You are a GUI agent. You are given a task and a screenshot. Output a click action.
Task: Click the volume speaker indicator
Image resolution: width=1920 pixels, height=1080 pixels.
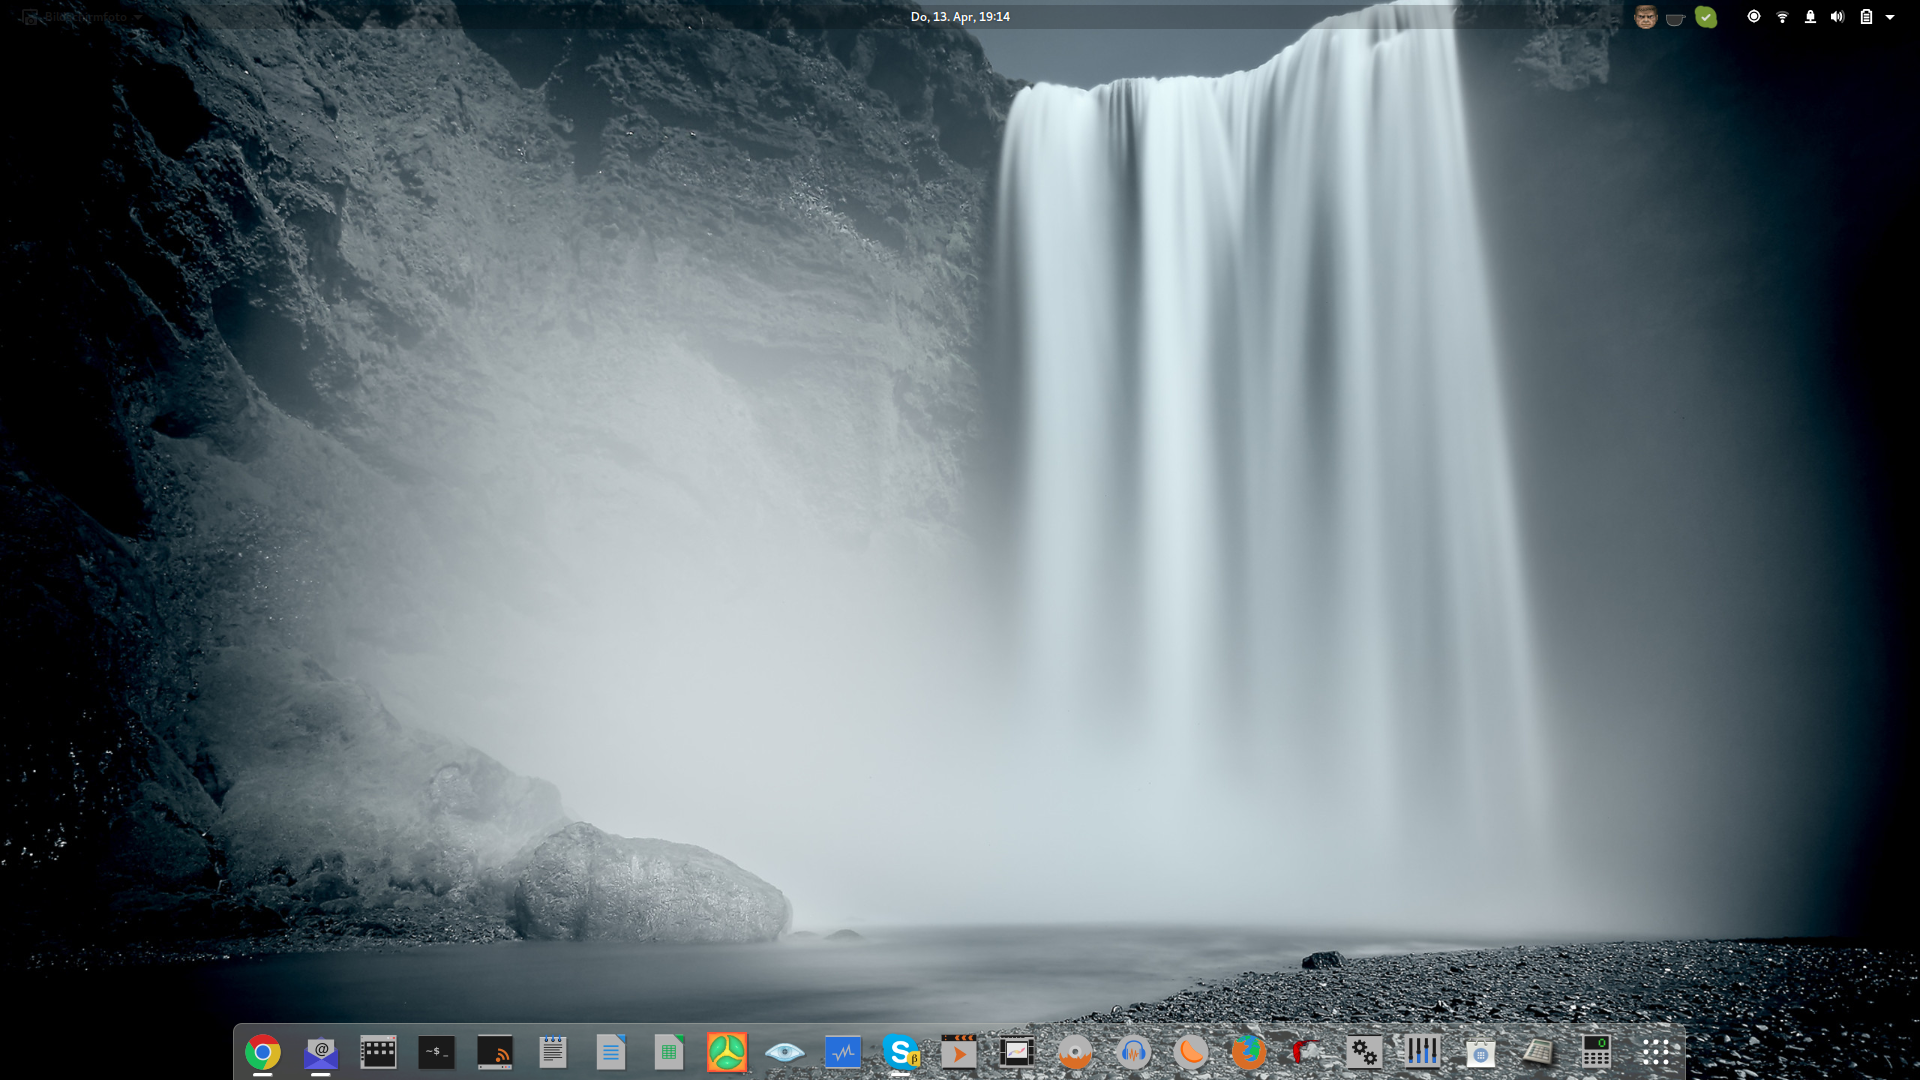[1837, 17]
